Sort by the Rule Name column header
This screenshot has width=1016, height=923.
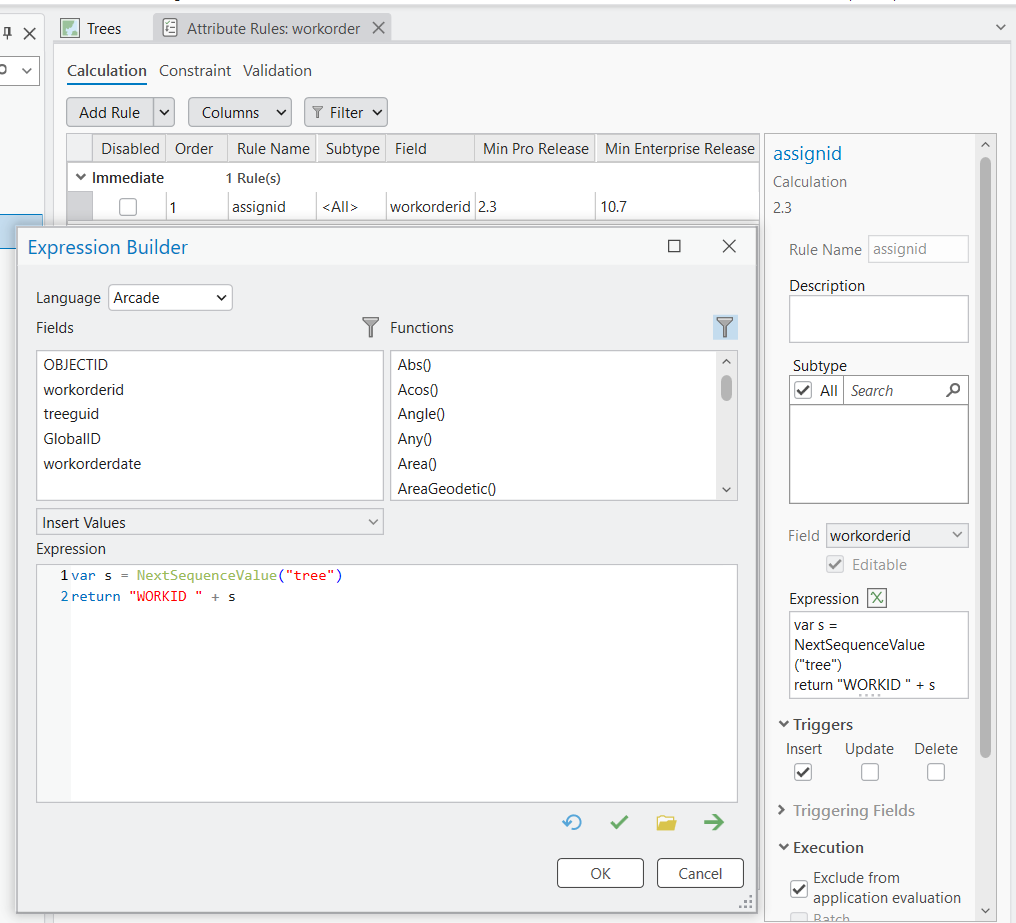pyautogui.click(x=273, y=148)
